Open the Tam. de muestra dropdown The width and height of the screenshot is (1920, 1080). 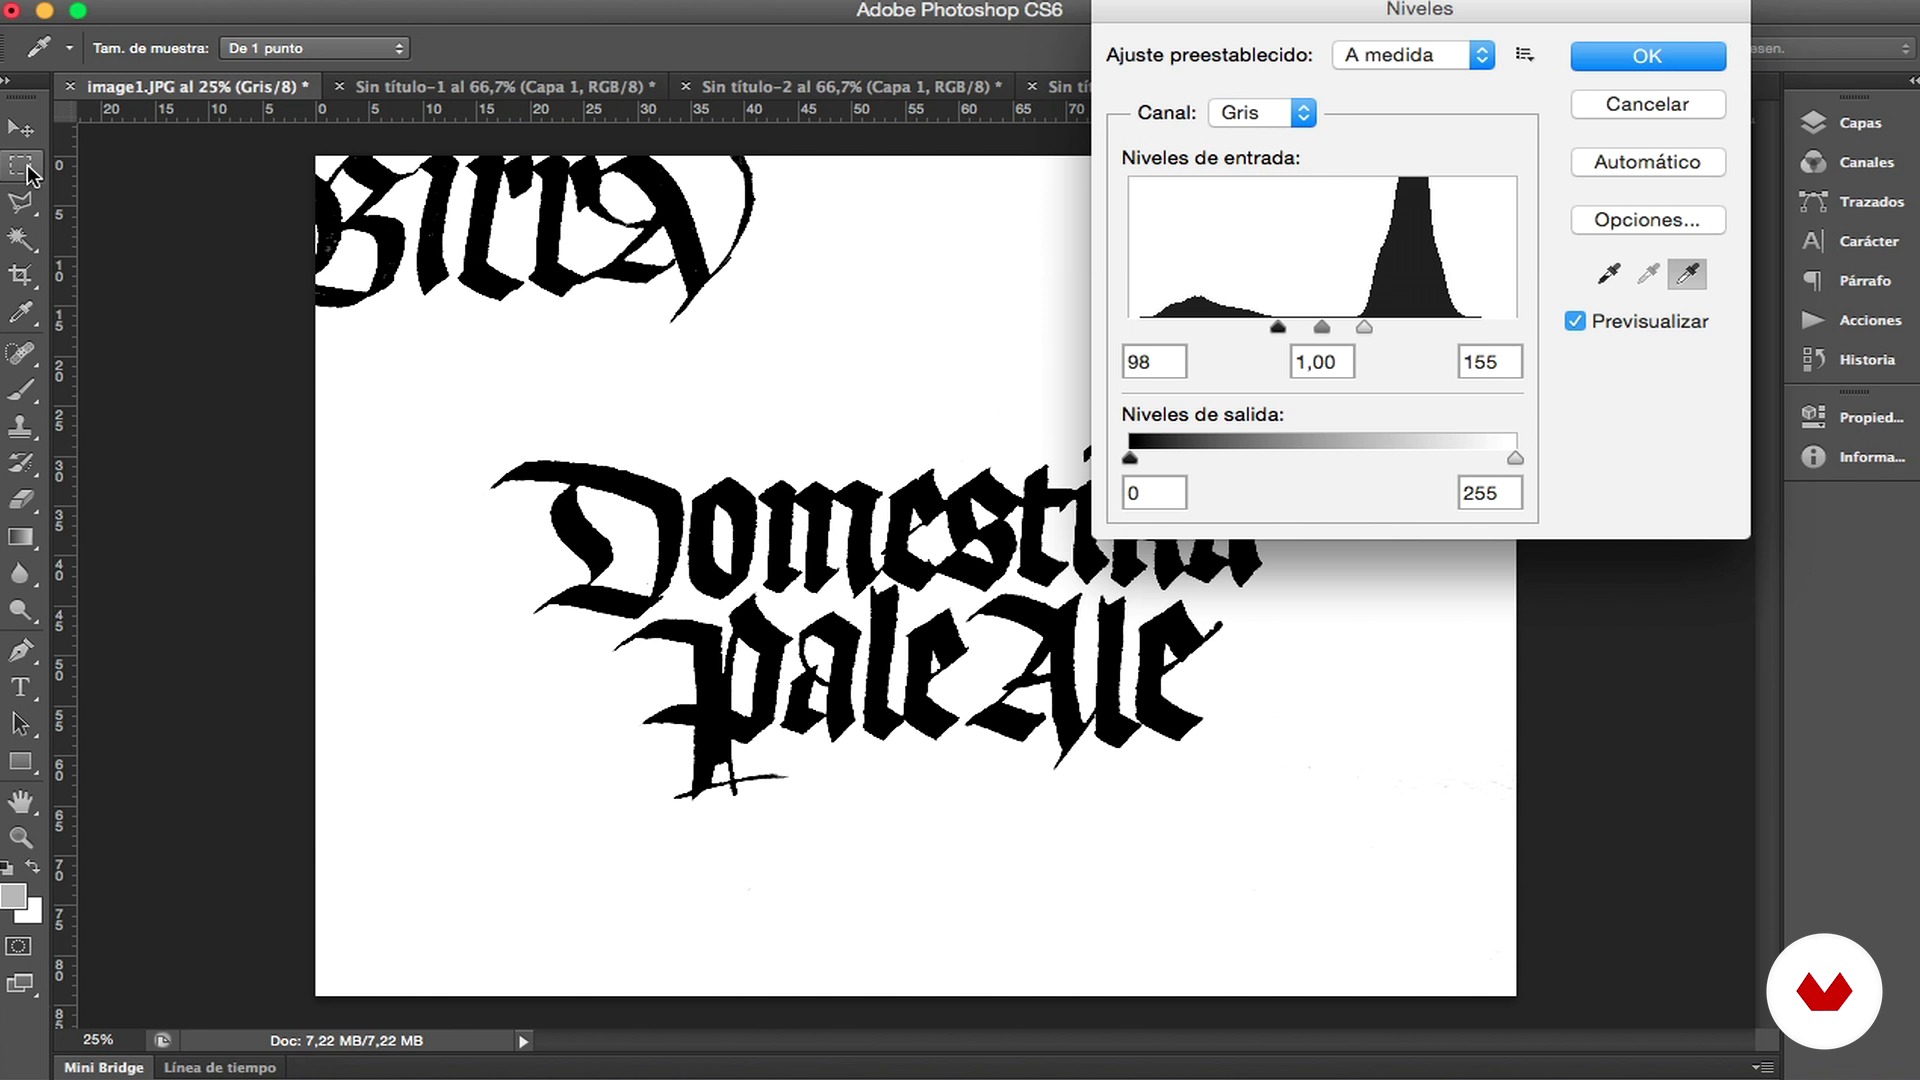314,48
